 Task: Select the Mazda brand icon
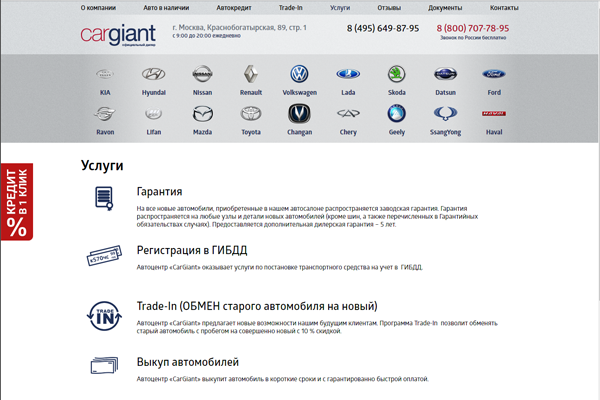pyautogui.click(x=201, y=115)
